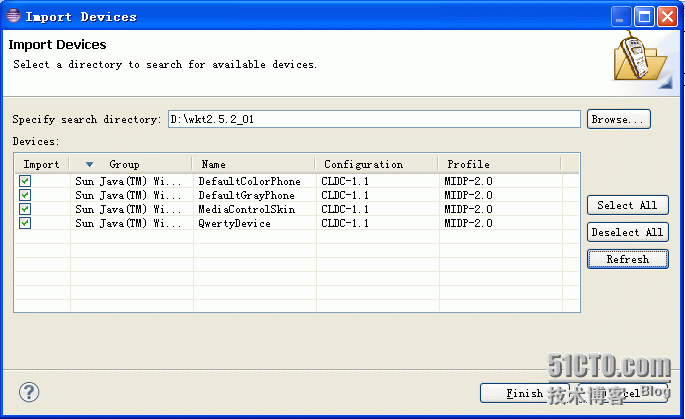
Task: Click MIDP-2.0 in the QwertyDevice row
Action: [468, 223]
